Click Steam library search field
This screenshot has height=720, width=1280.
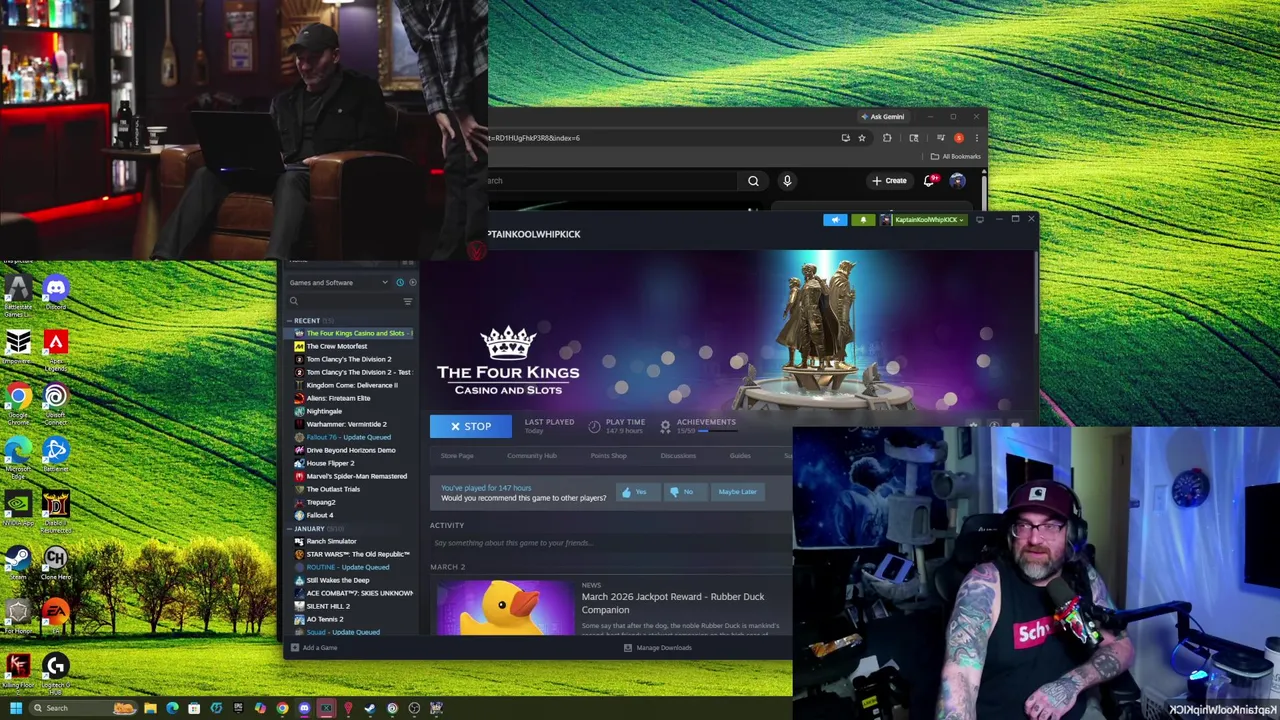(343, 301)
